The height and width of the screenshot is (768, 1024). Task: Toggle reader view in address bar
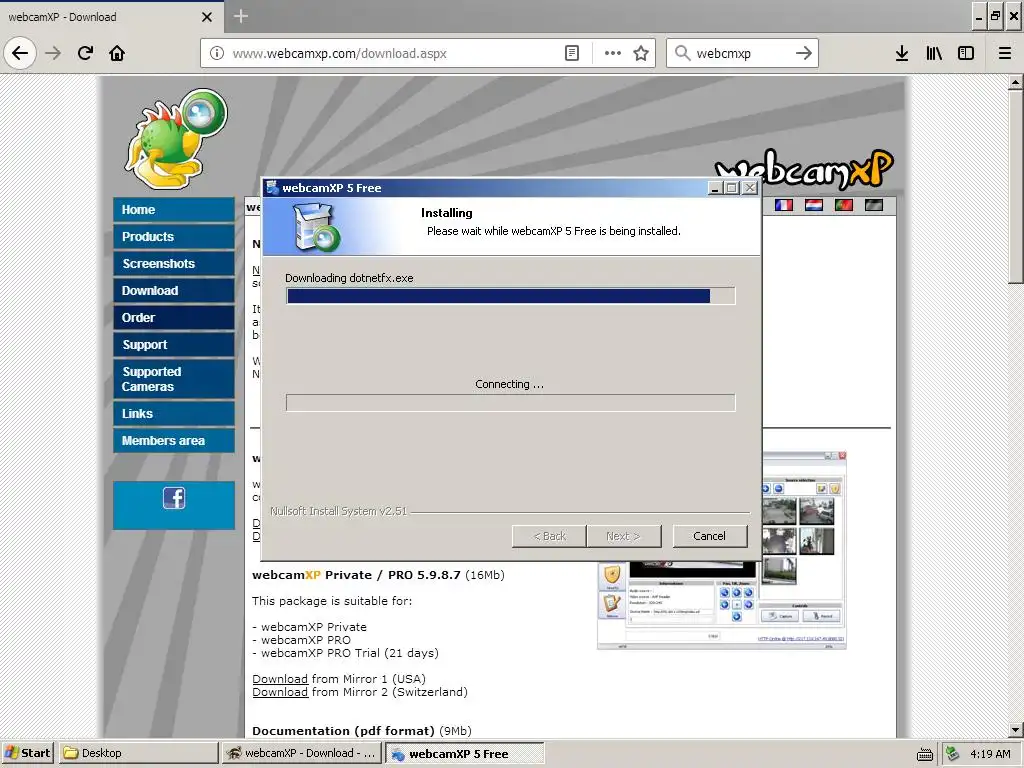point(571,53)
